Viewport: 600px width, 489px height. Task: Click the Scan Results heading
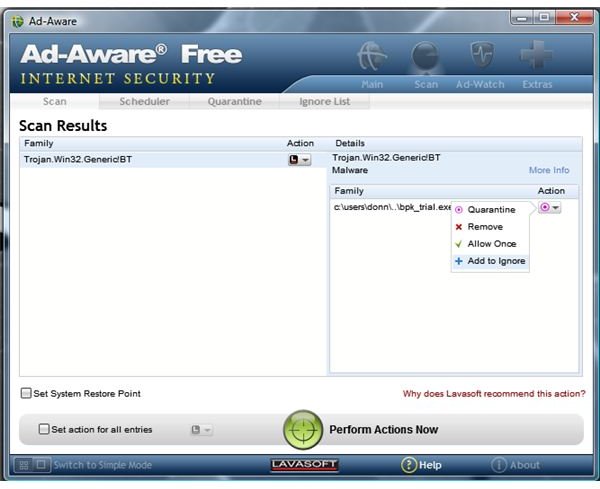pos(63,126)
